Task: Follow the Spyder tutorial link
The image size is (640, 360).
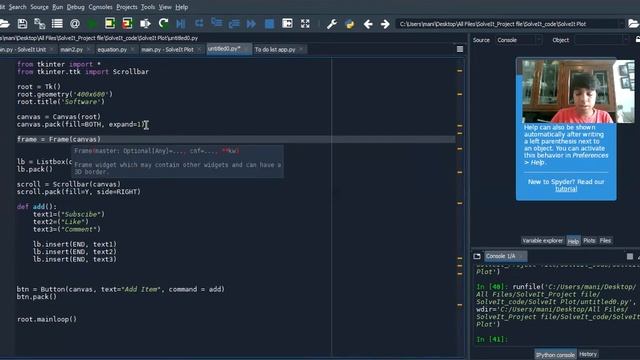Action: click(566, 189)
